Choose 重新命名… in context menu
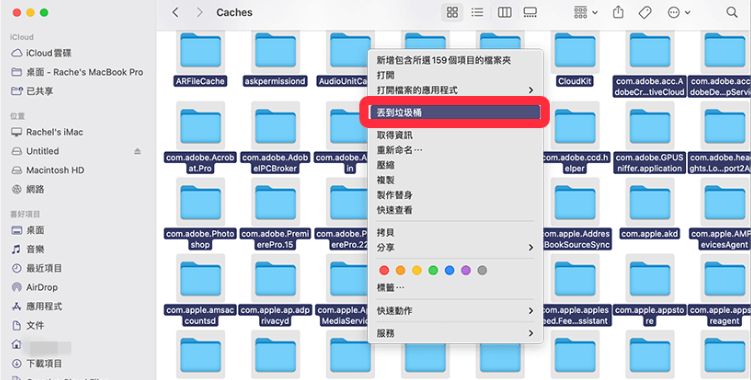Viewport: 751px width, 380px height. [x=455, y=150]
